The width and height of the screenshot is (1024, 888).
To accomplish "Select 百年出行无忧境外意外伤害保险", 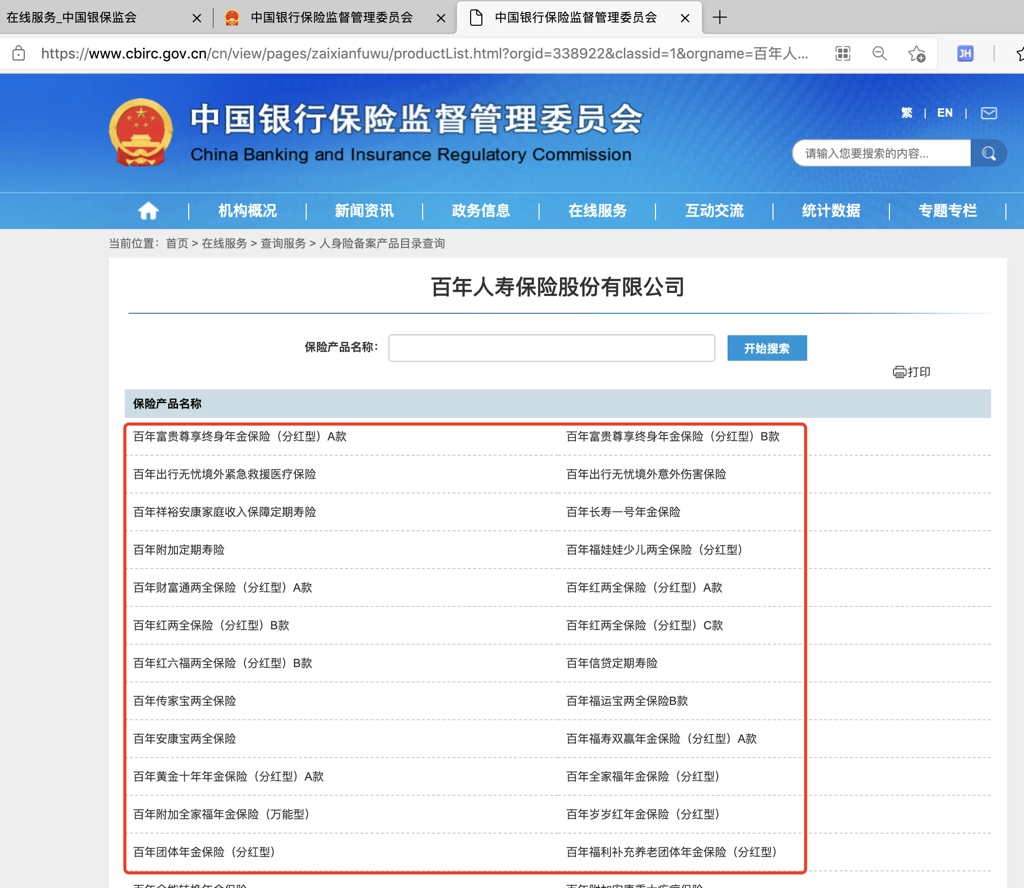I will [646, 474].
